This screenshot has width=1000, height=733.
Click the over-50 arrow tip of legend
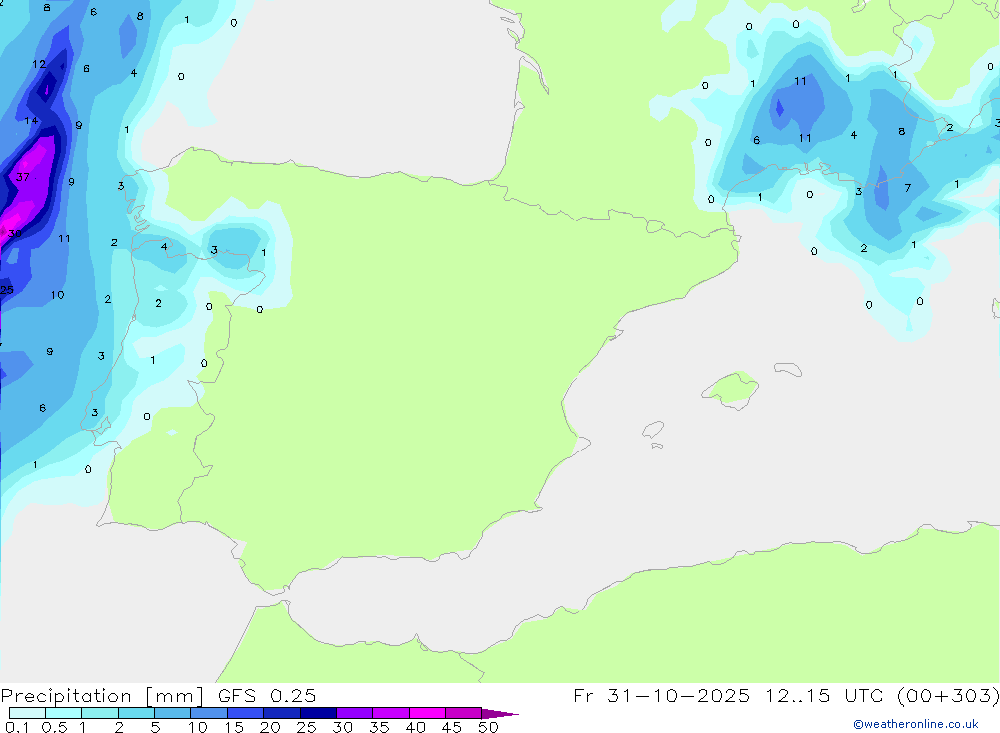coord(500,714)
